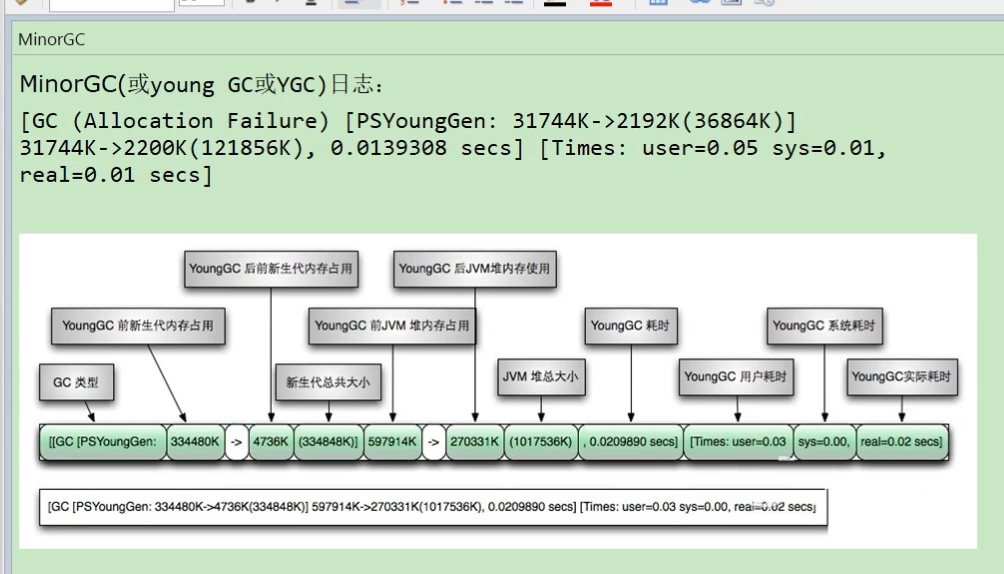This screenshot has height=574, width=1004.
Task: Click the (1017536K) diagram cell
Action: pyautogui.click(x=541, y=442)
